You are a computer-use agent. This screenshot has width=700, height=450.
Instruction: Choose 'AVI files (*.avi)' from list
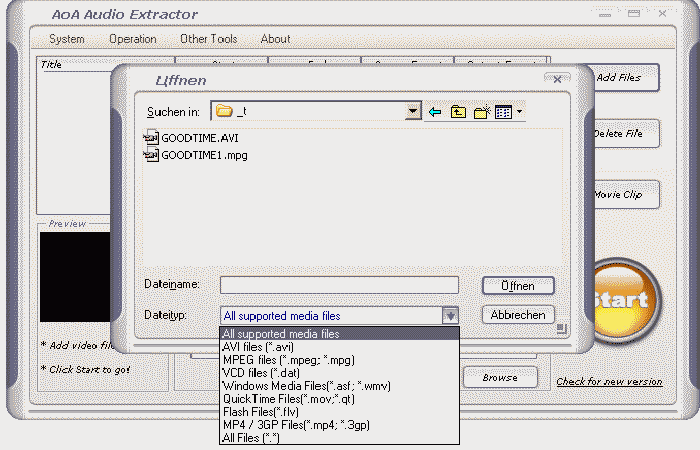pyautogui.click(x=258, y=347)
